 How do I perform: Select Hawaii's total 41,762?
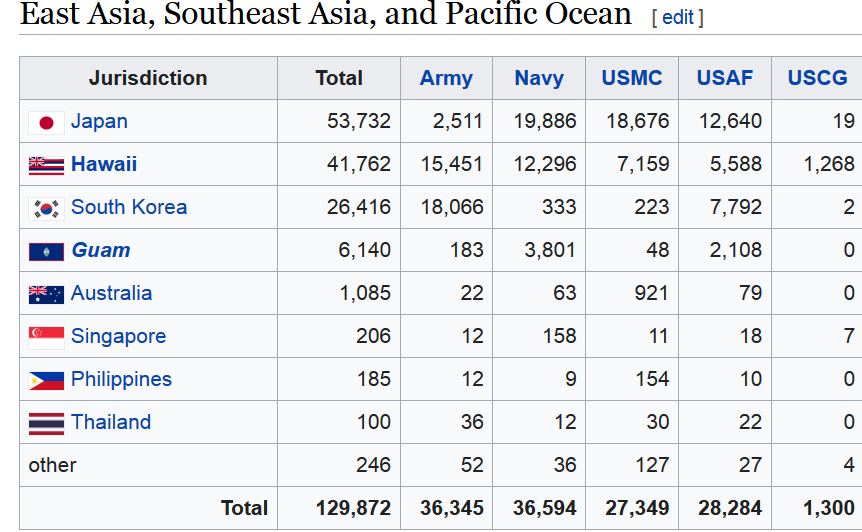(359, 164)
